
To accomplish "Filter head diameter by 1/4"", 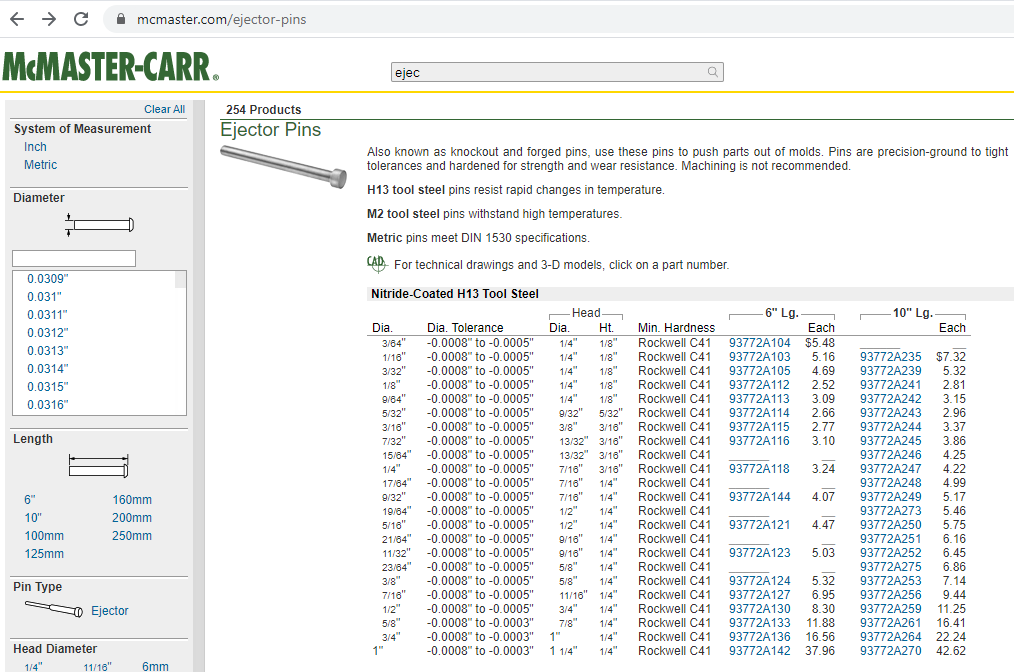I will 33,667.
